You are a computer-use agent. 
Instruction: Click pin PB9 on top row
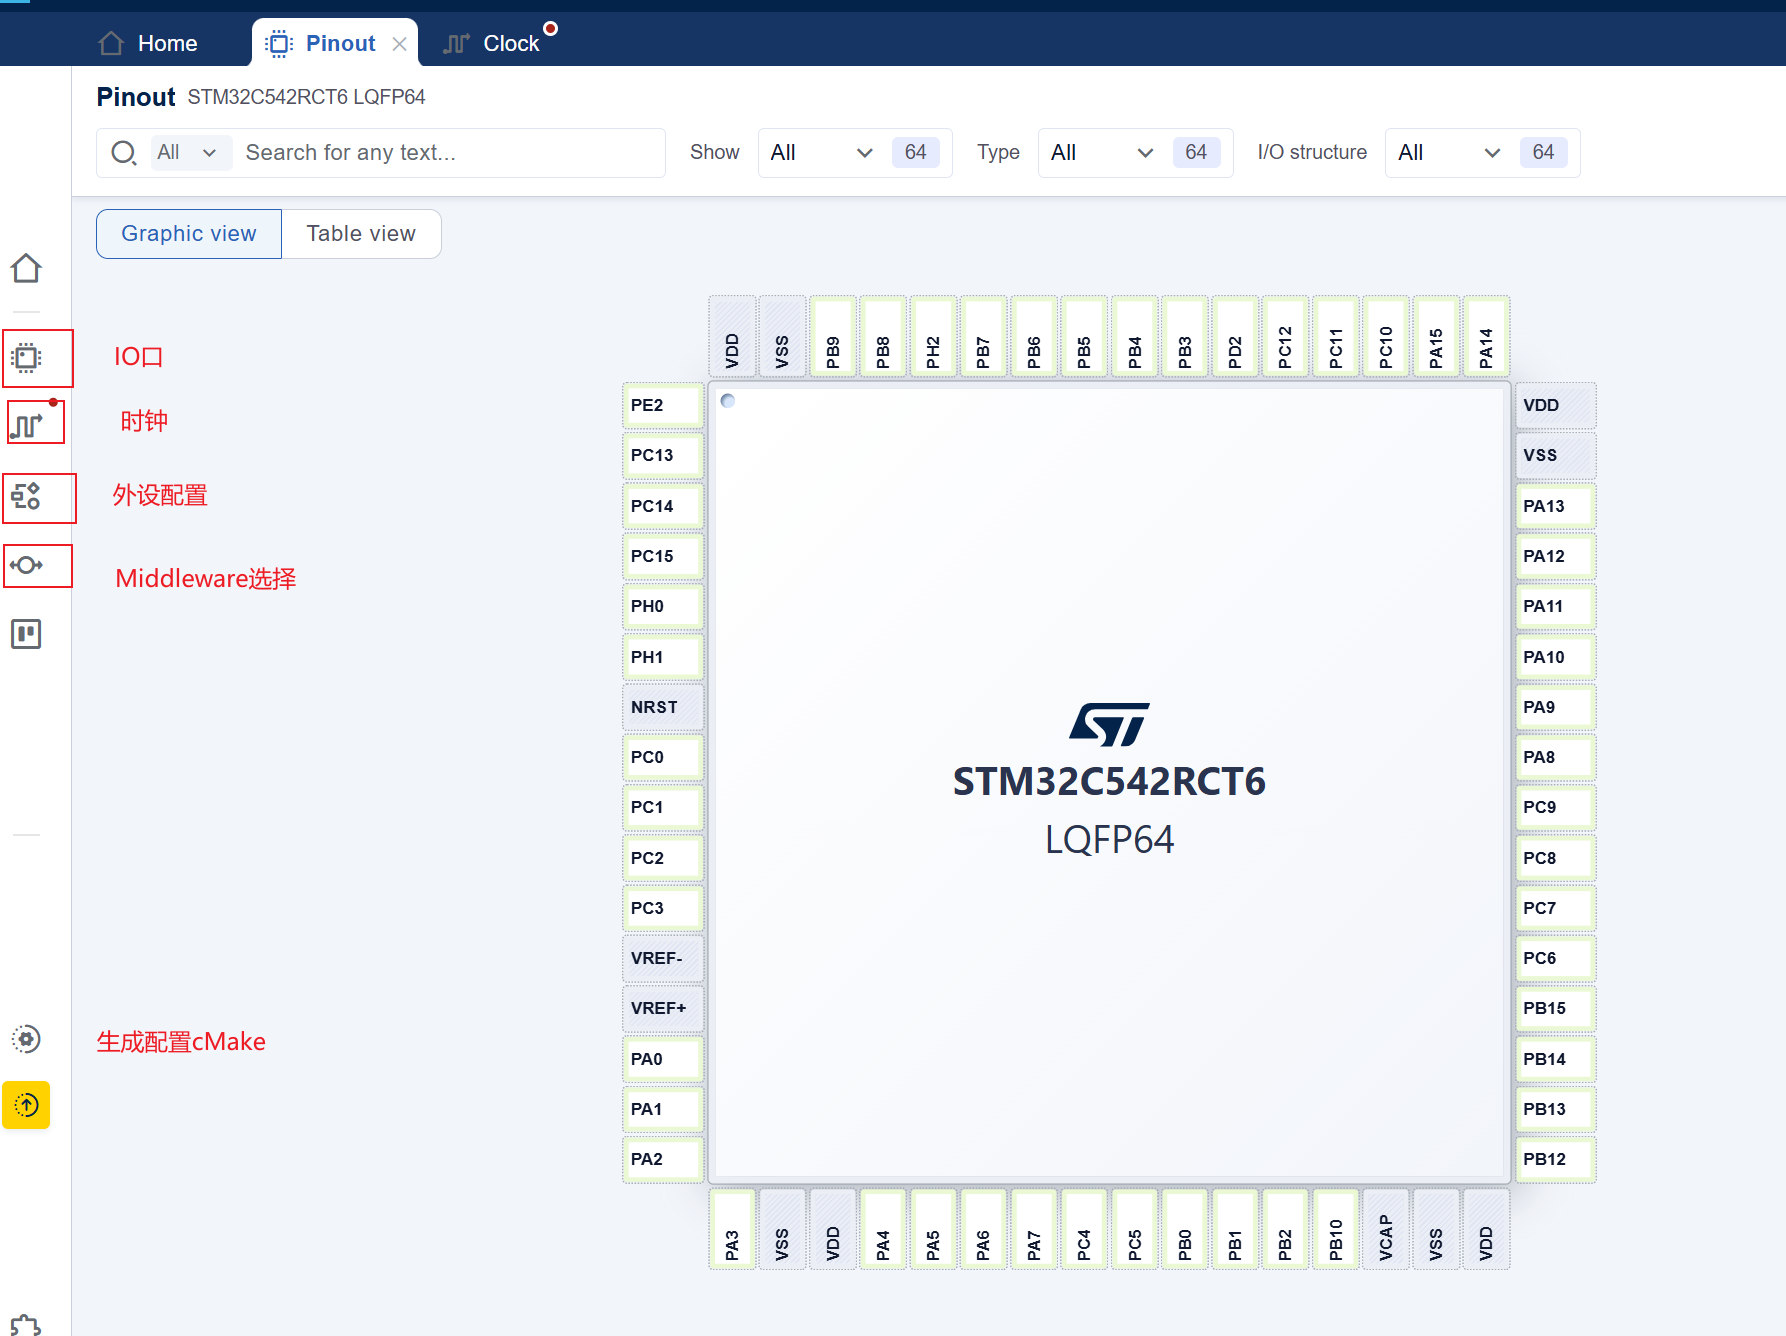(x=833, y=337)
